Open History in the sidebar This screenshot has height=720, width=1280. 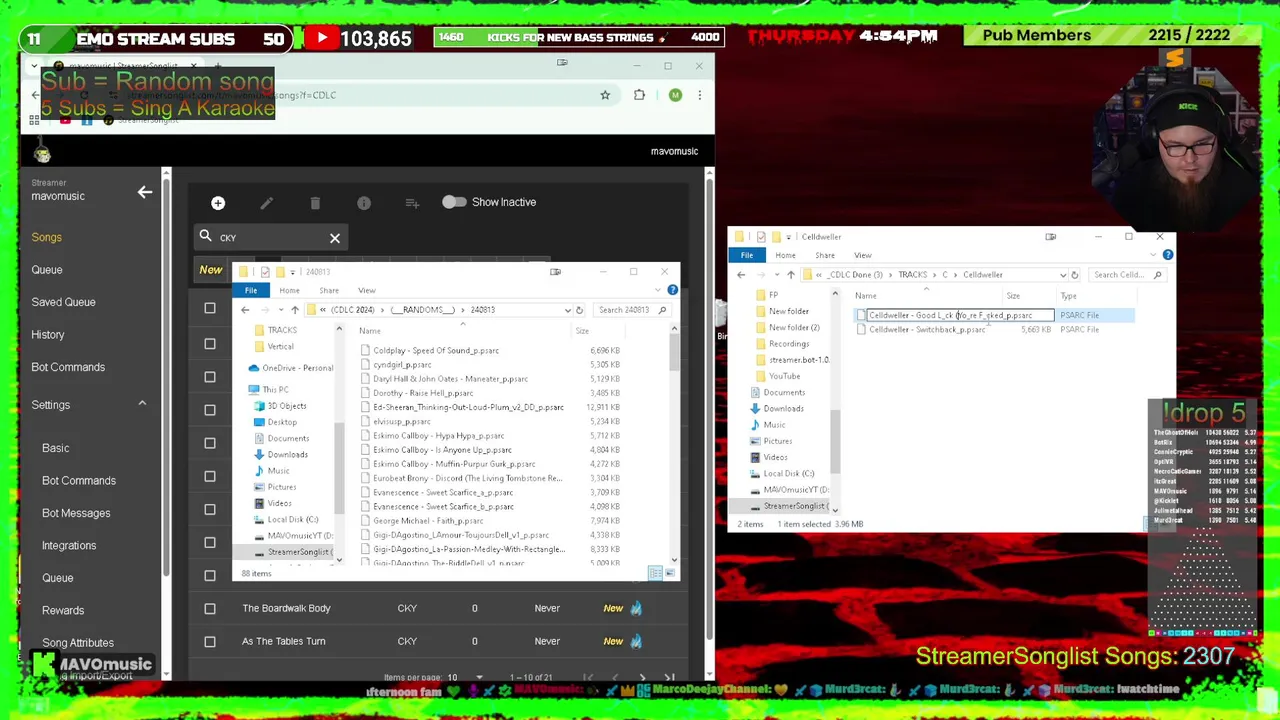48,335
